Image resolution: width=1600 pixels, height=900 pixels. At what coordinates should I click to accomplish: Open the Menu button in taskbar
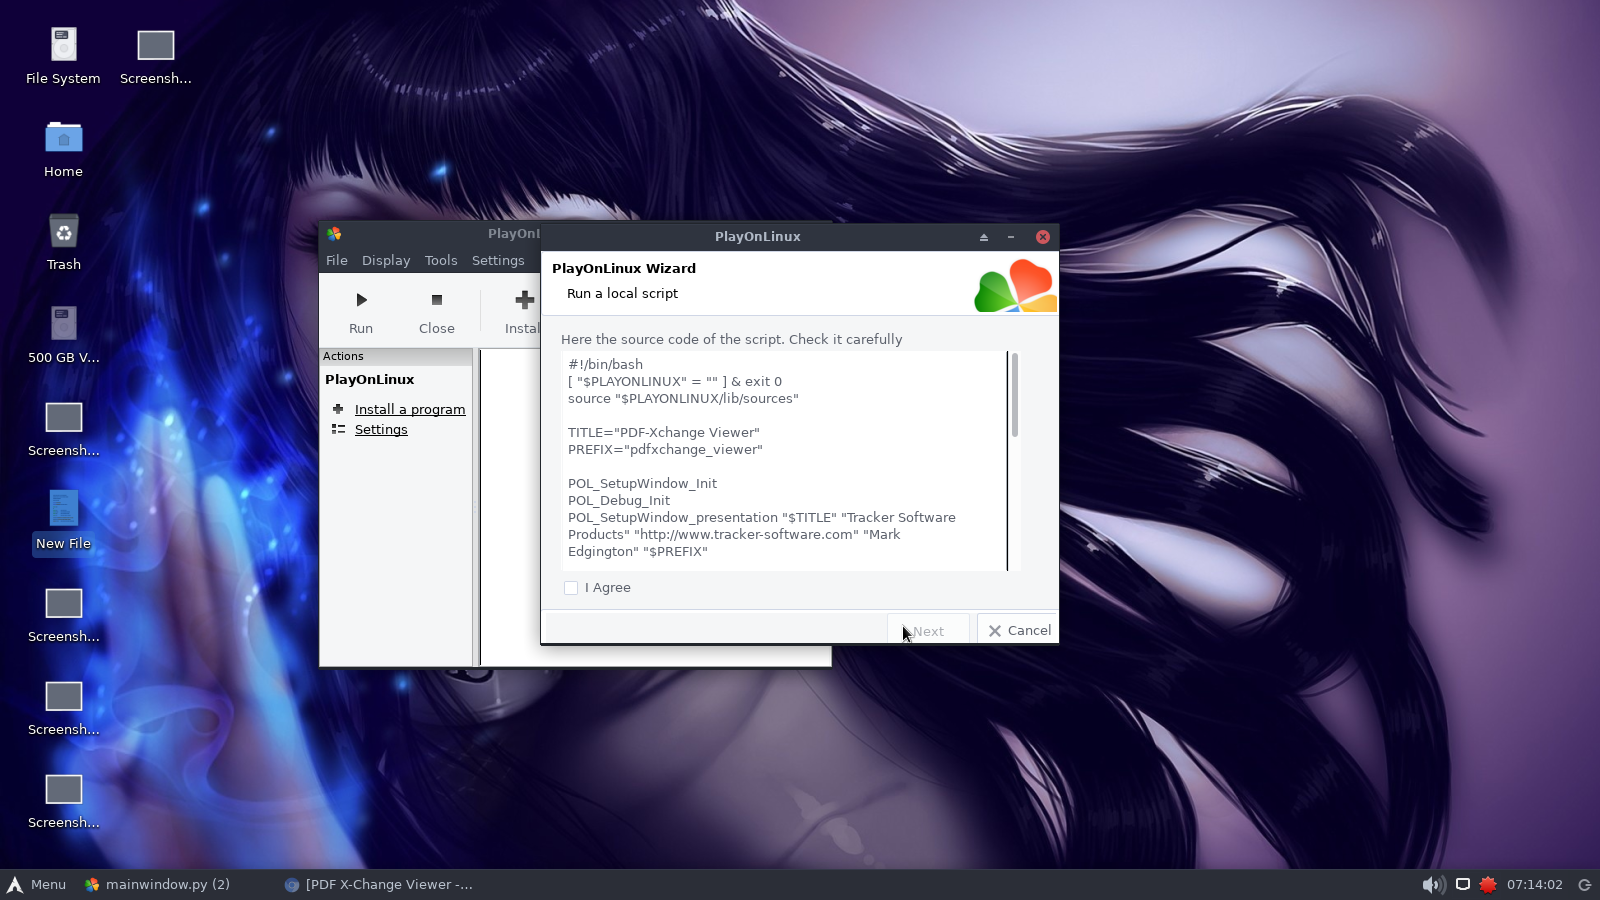tap(36, 884)
